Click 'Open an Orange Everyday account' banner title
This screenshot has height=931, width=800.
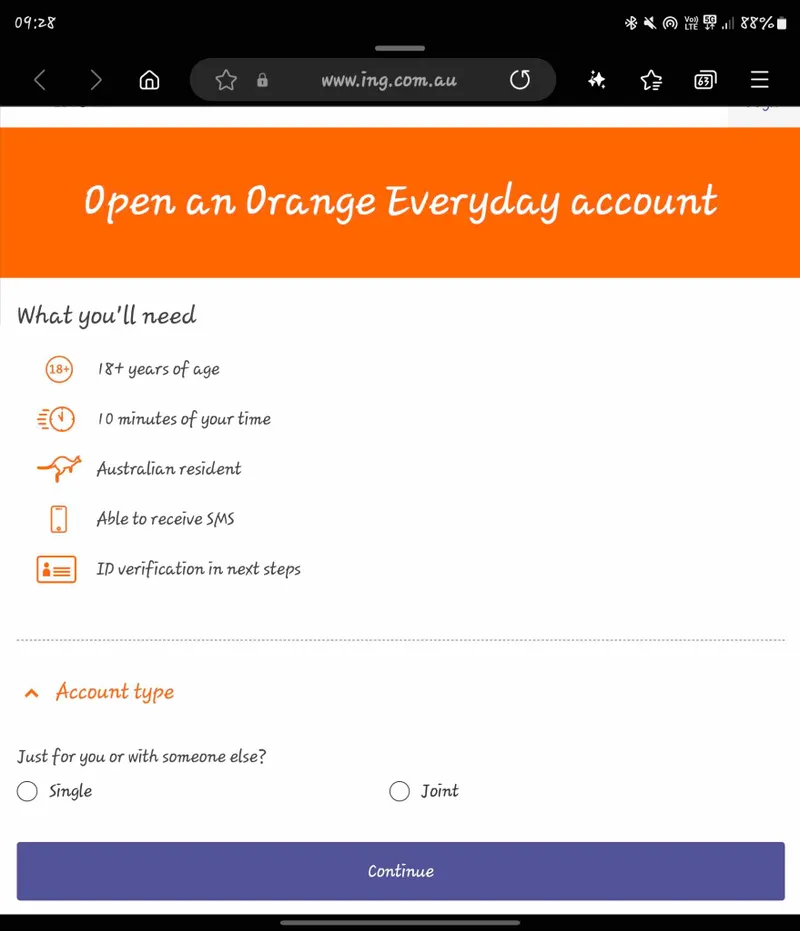[x=400, y=202]
